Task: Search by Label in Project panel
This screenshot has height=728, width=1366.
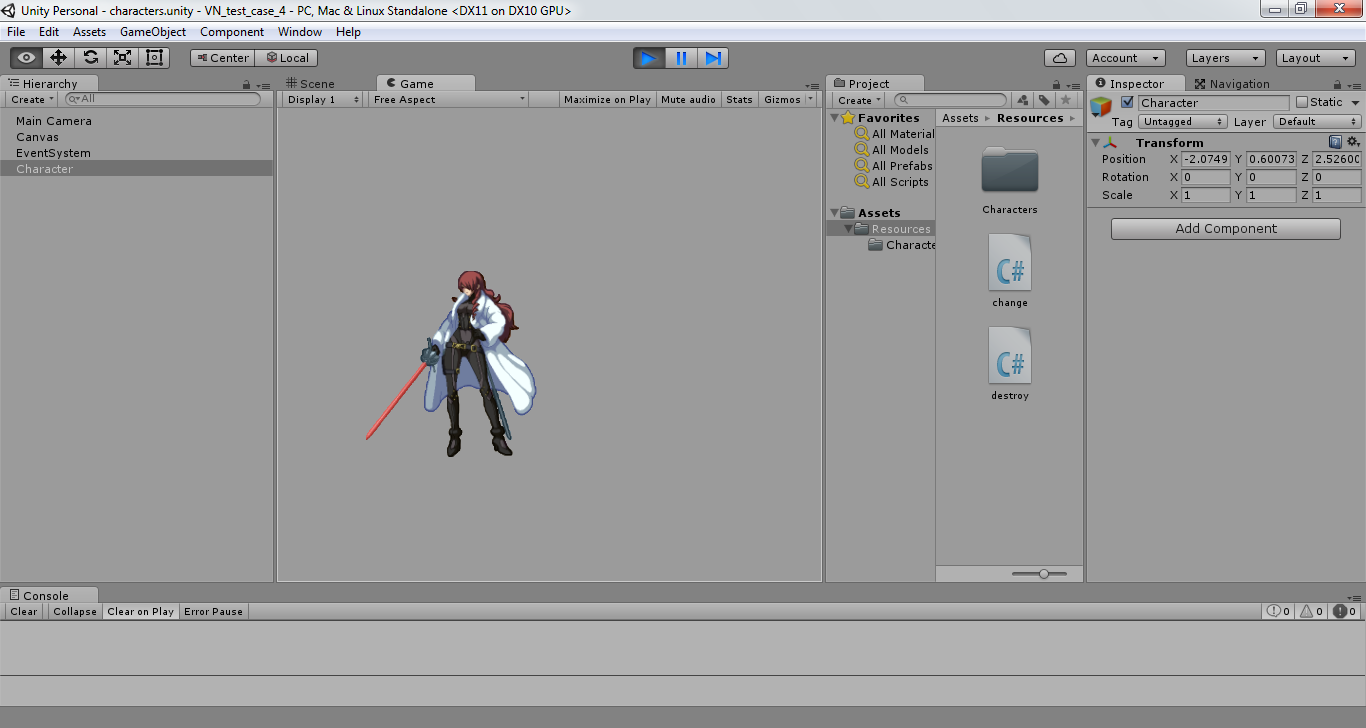Action: point(1044,100)
